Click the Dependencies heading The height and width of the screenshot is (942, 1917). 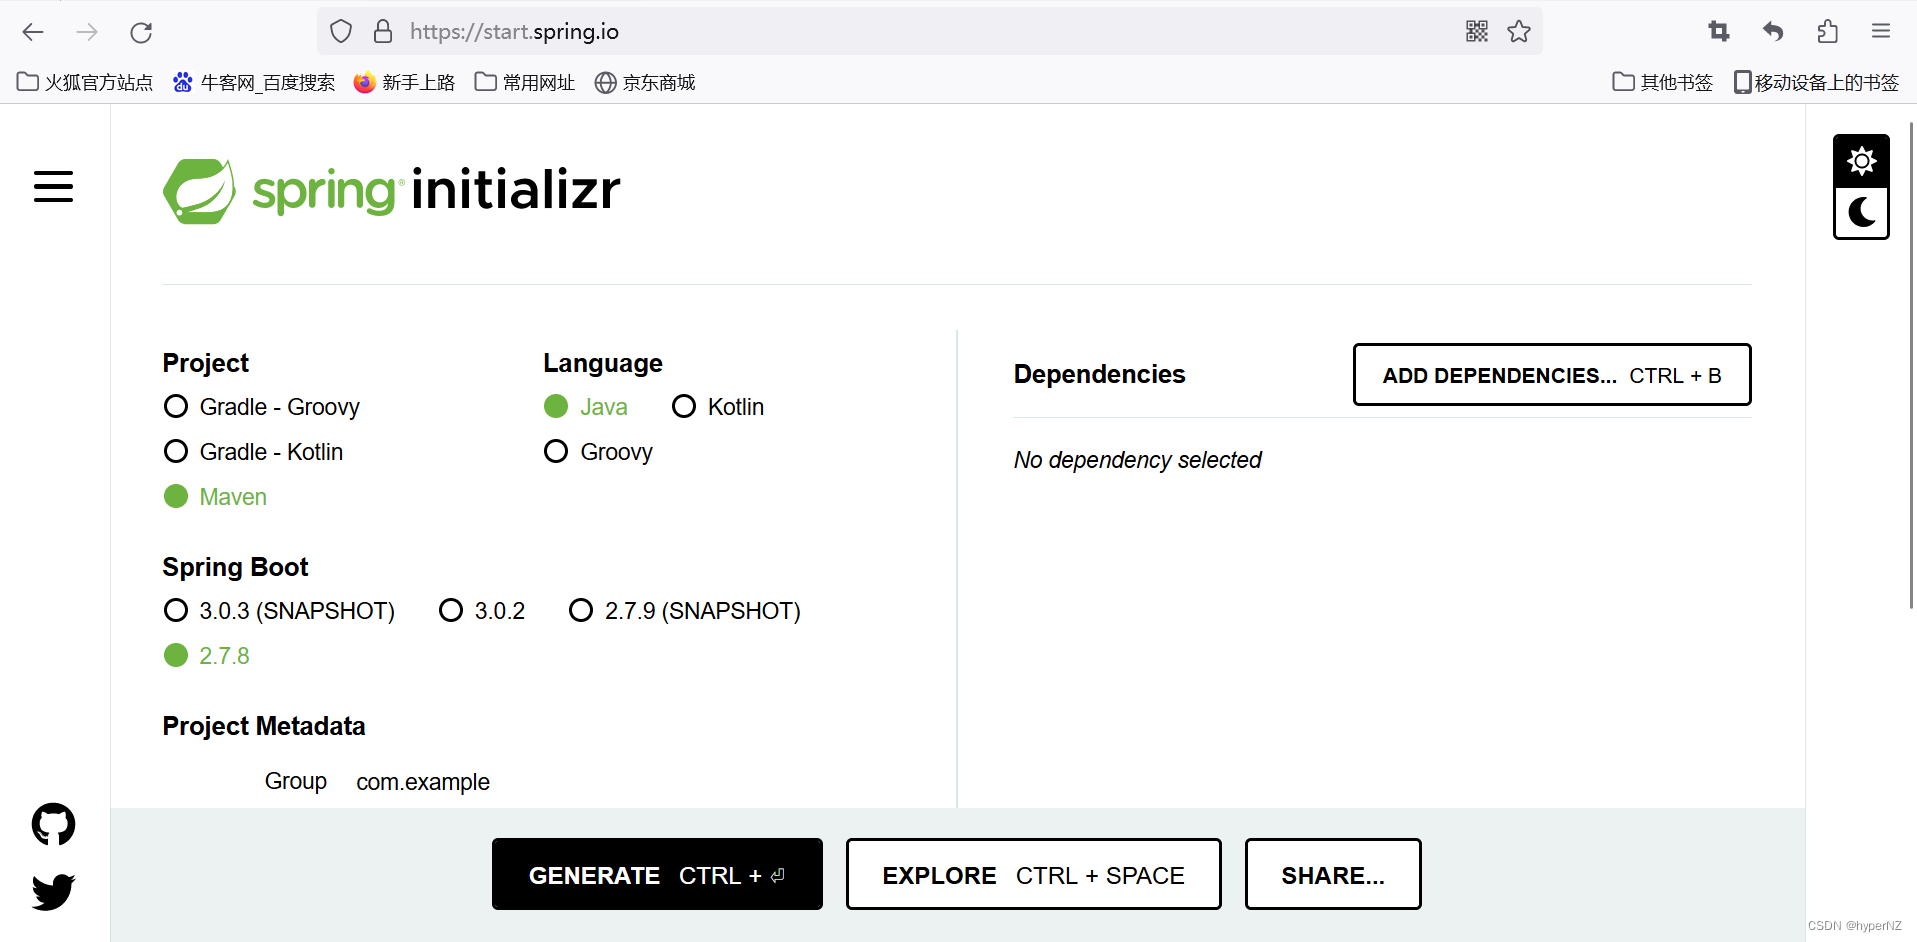1099,374
